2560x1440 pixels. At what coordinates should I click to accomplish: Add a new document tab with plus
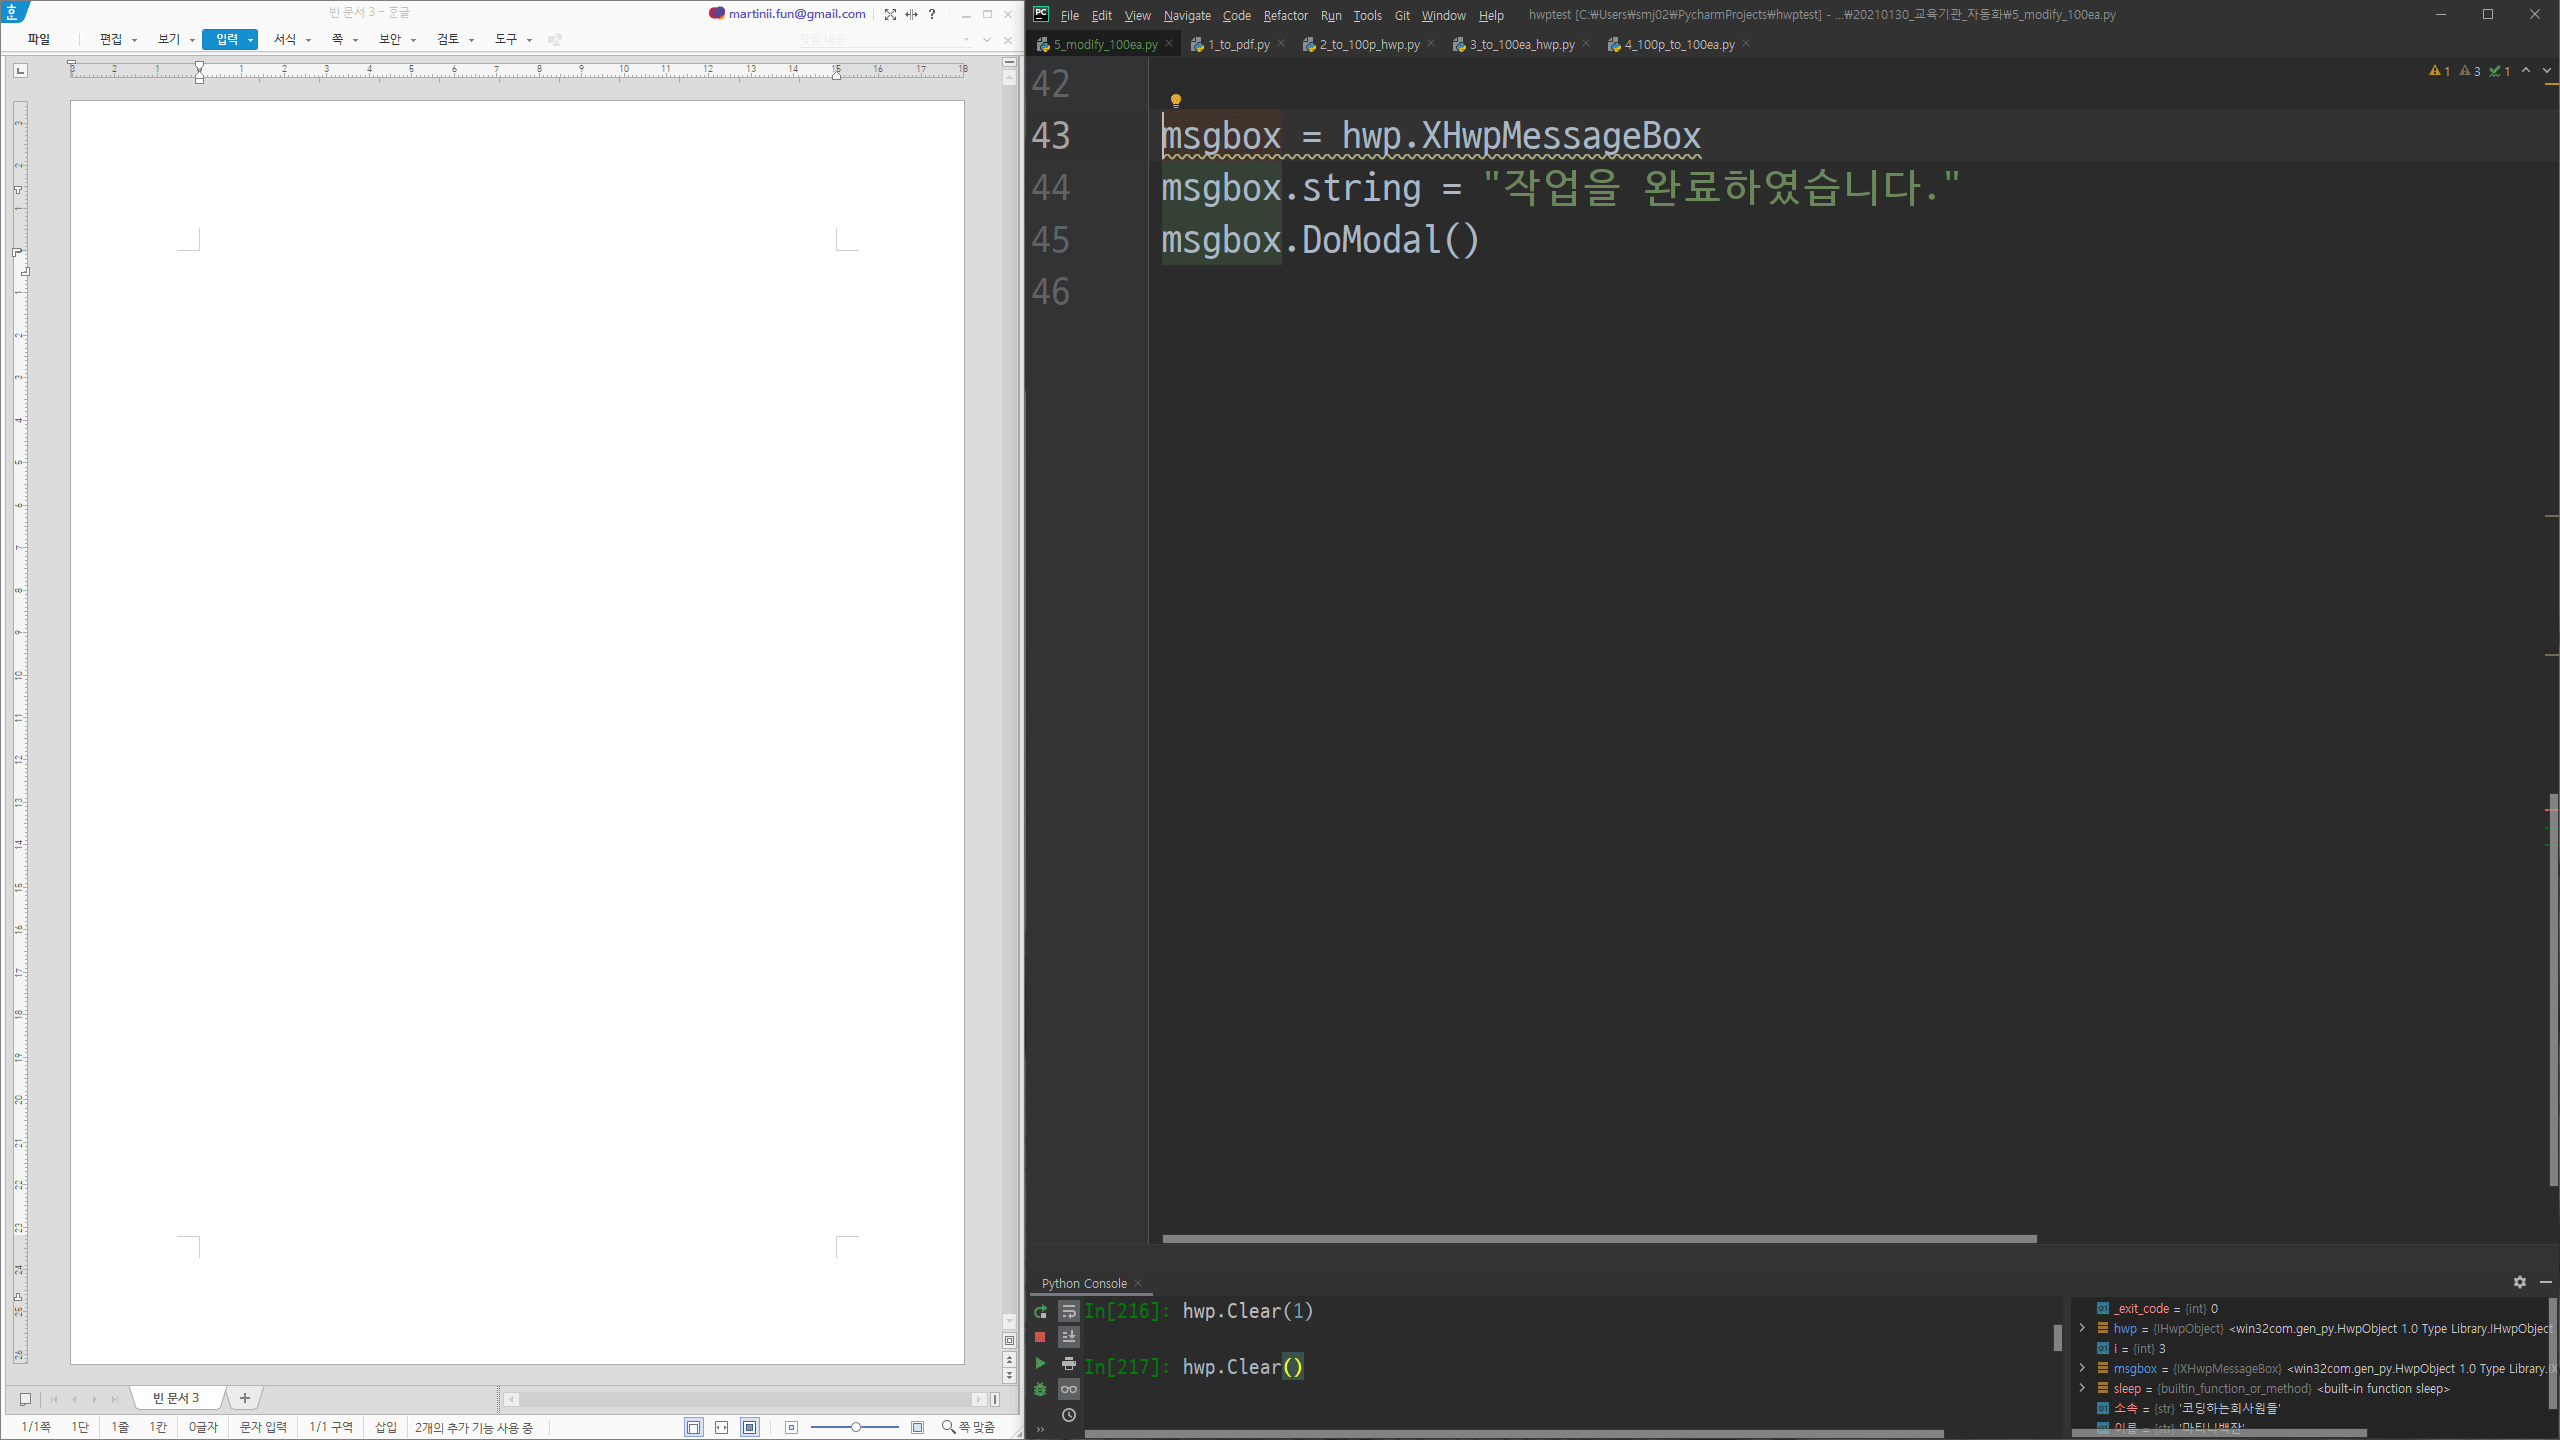click(245, 1398)
